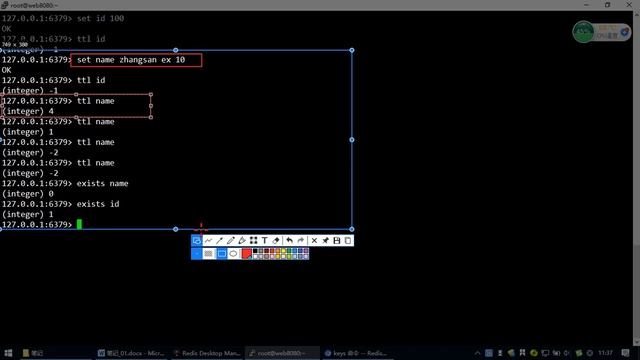Pick the black color swatch
This screenshot has width=640, height=360.
255,251
